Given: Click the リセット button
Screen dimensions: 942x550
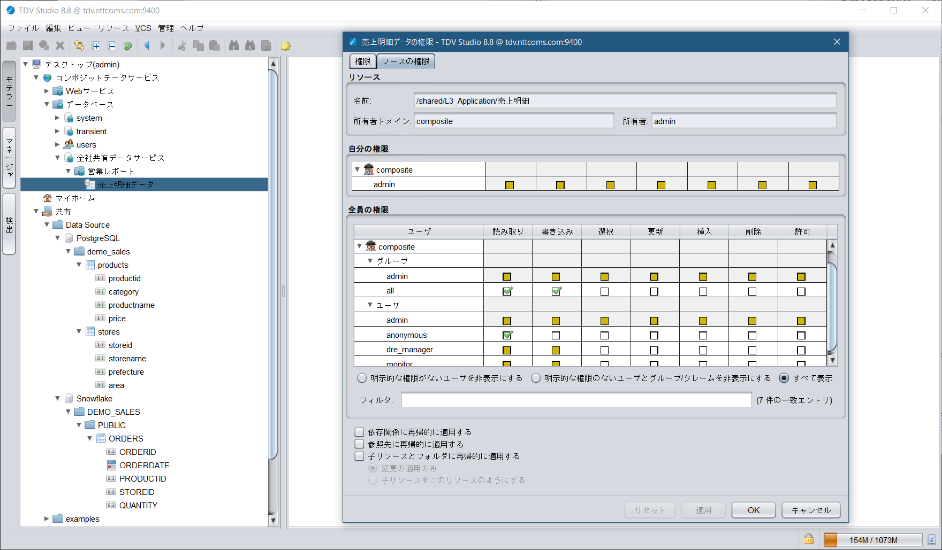Looking at the screenshot, I should (649, 510).
